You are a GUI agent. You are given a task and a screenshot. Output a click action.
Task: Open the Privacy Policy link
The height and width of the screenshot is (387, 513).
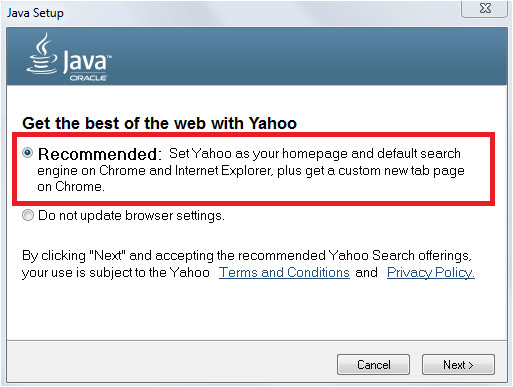[431, 273]
